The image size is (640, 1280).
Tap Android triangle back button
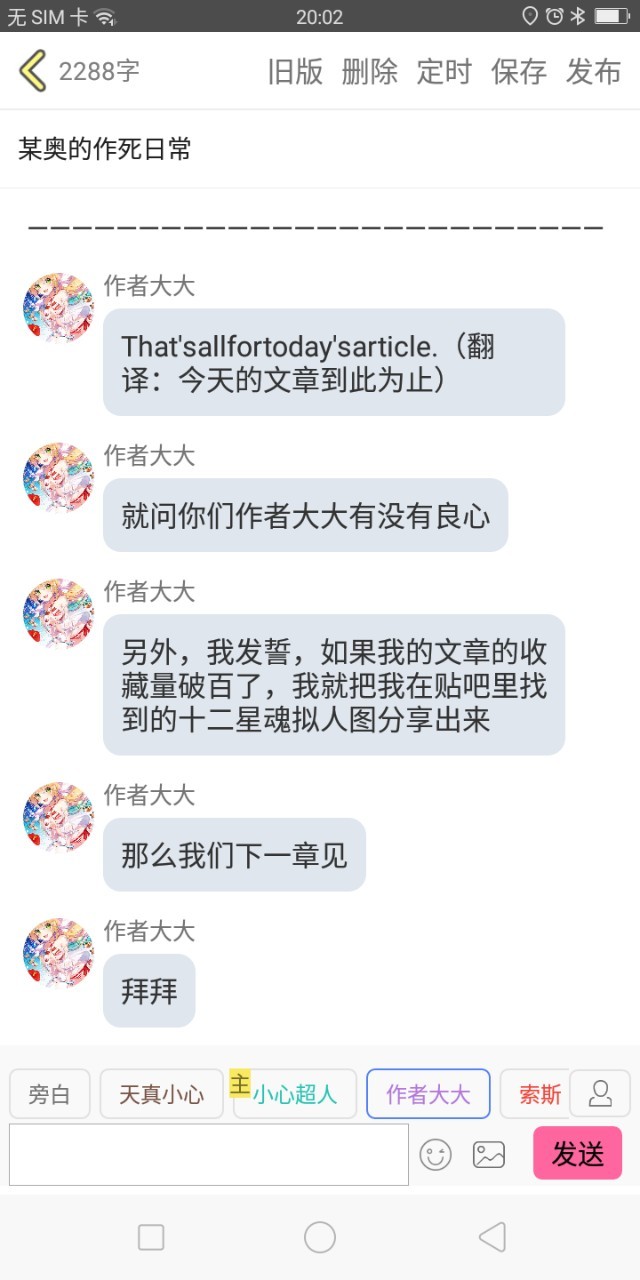tap(492, 1238)
